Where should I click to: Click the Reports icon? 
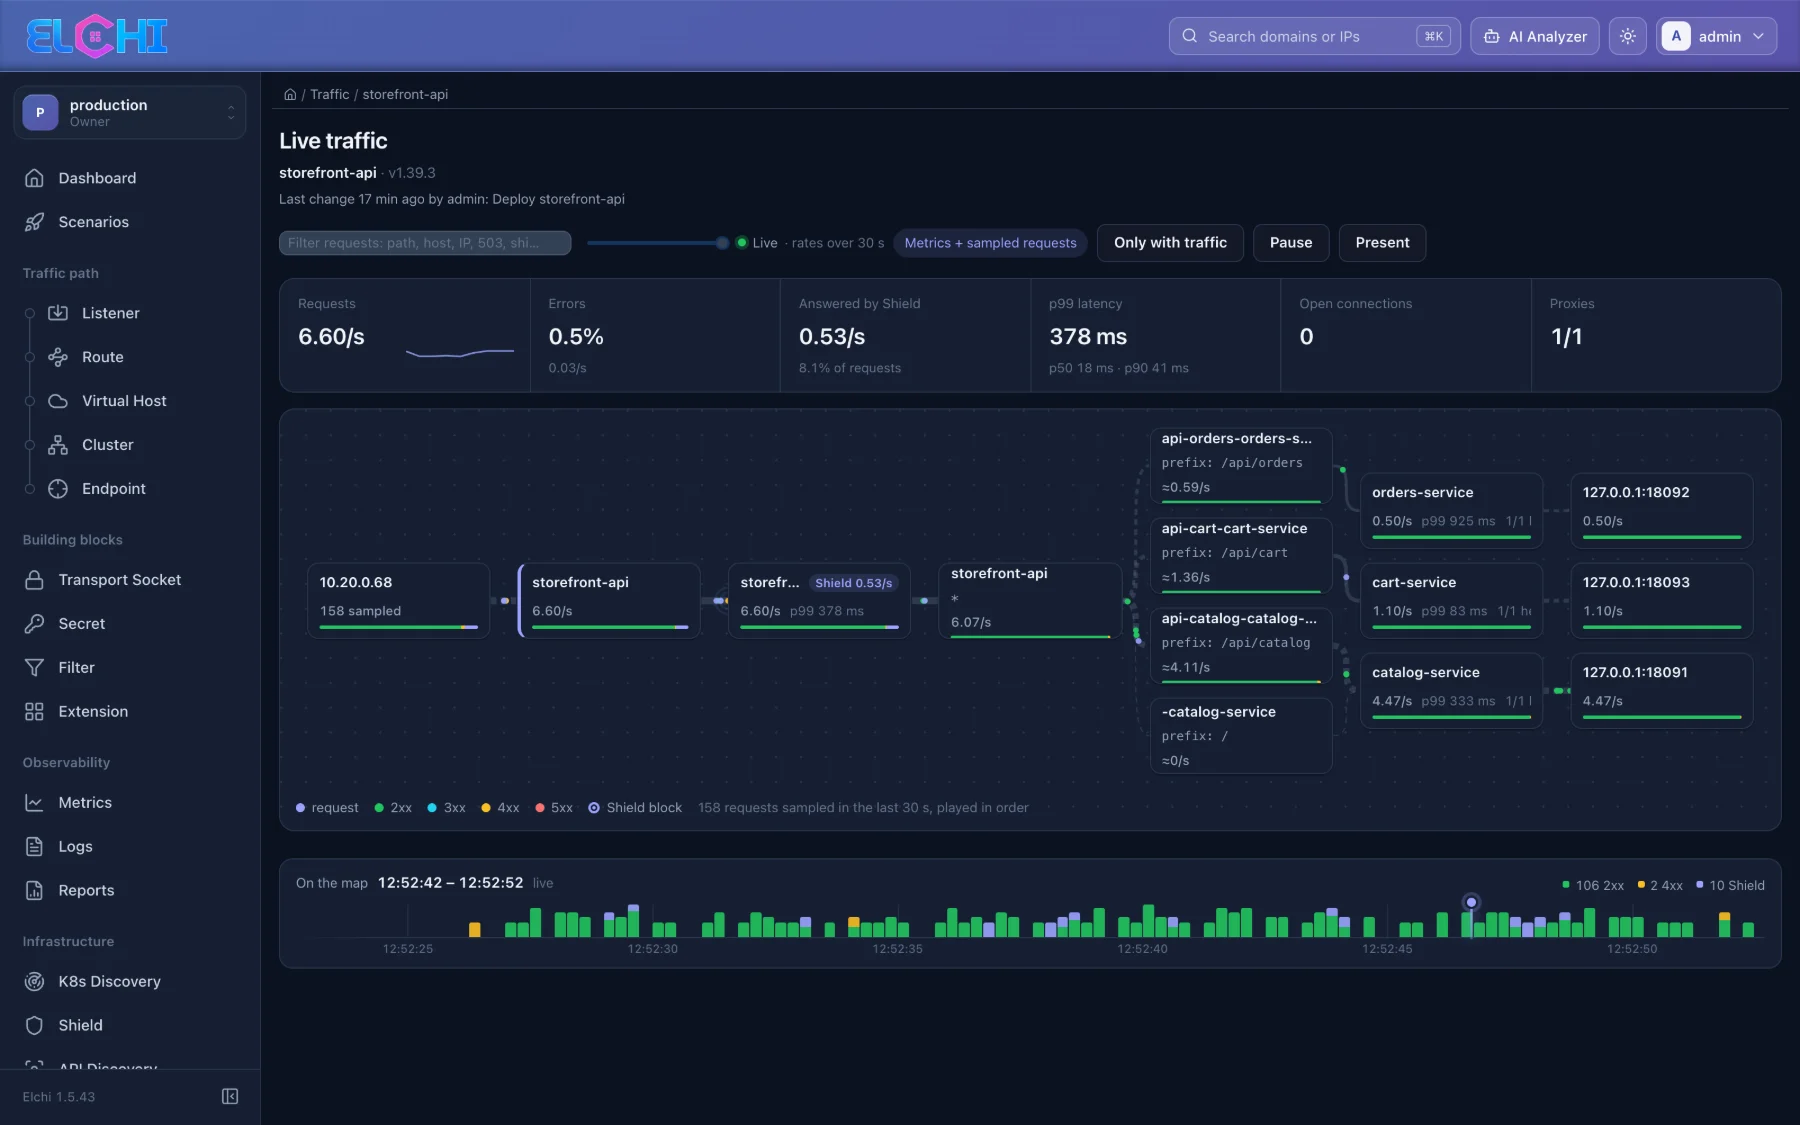tap(34, 891)
